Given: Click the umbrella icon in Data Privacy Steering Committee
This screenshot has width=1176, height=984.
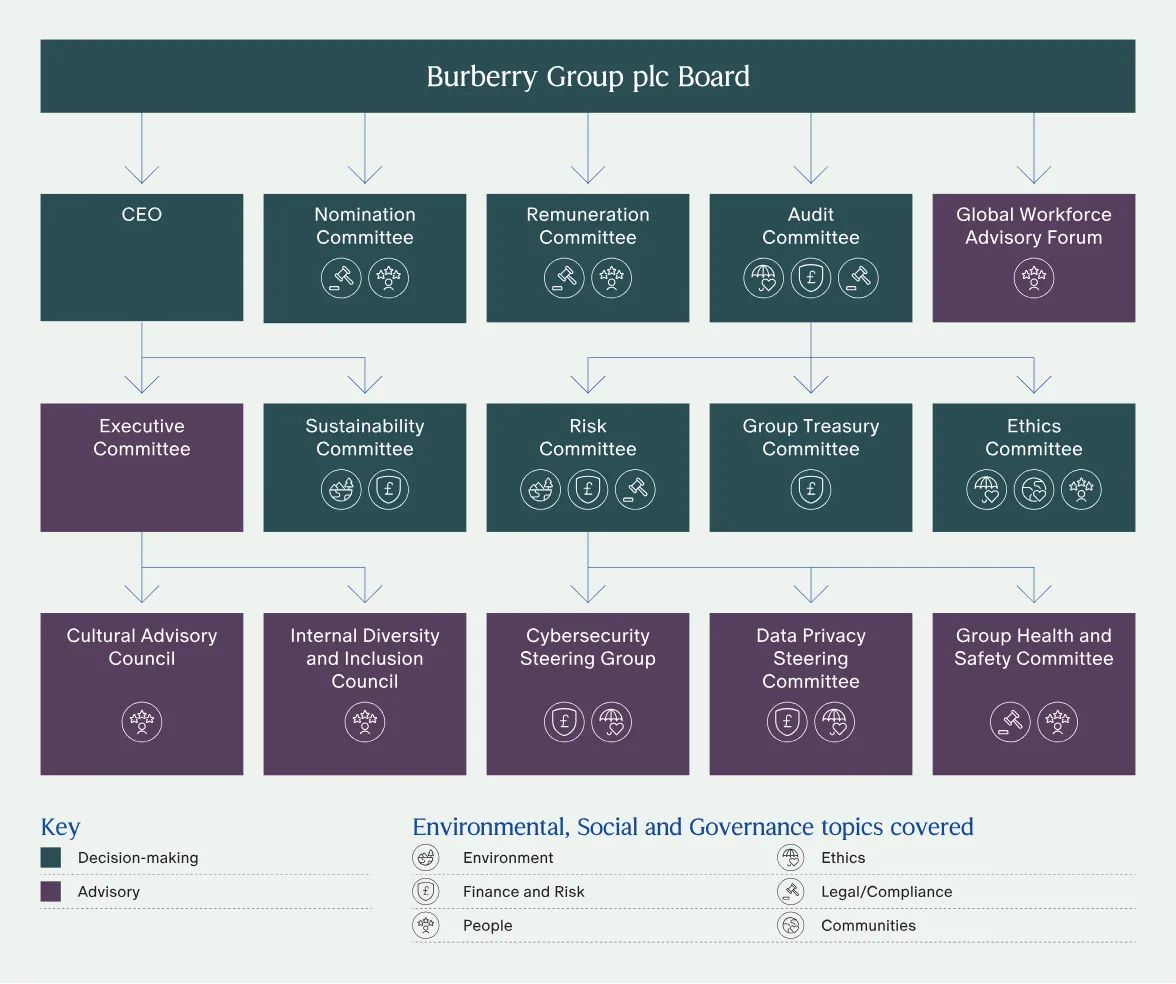Looking at the screenshot, I should (x=834, y=722).
